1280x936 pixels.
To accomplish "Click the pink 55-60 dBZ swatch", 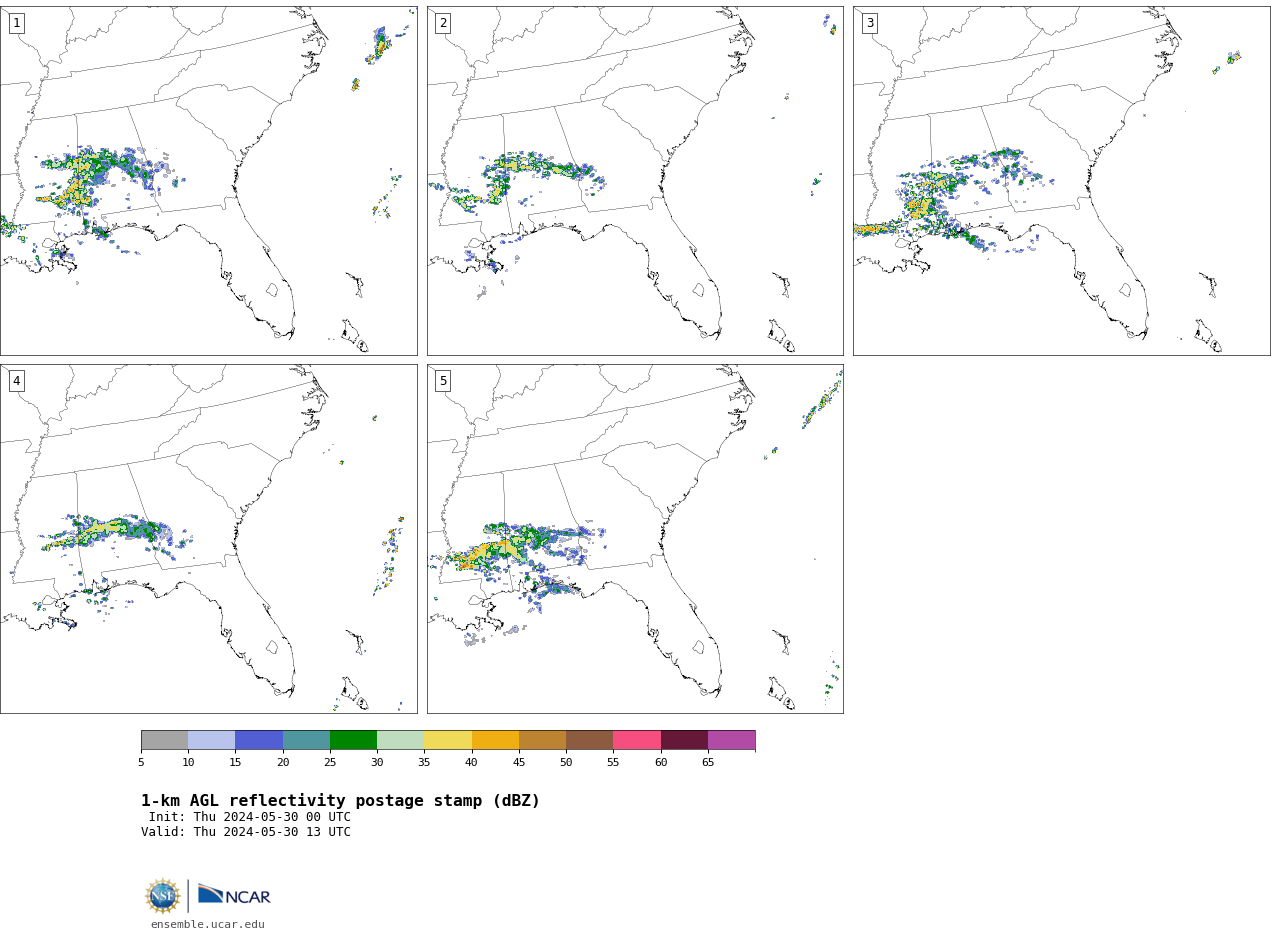I will pos(637,740).
